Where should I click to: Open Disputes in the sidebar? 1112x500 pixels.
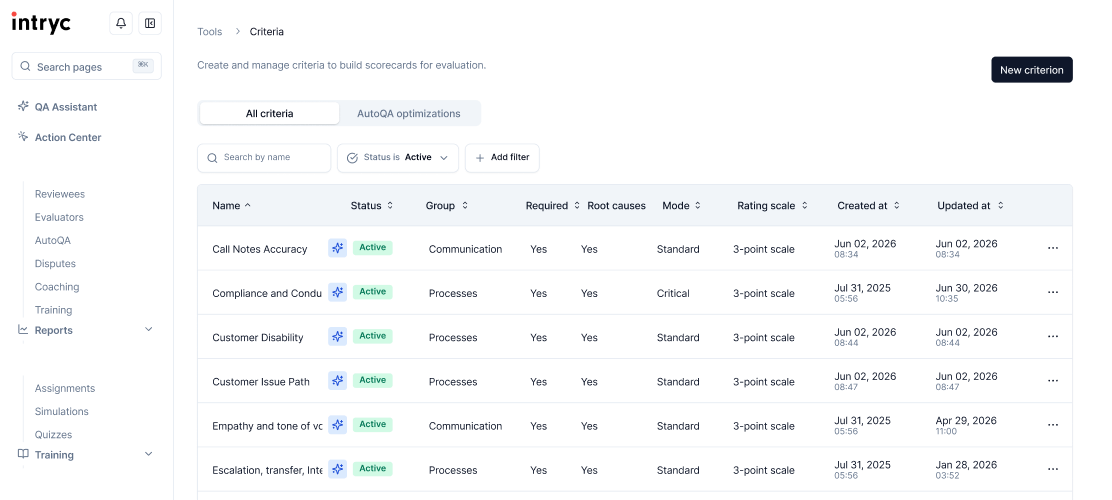coord(55,263)
